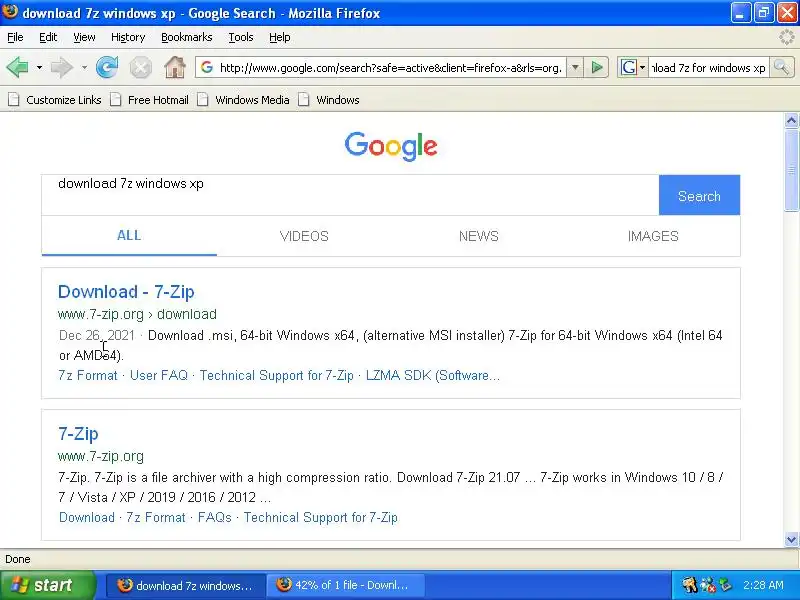800x600 pixels.
Task: Switch to the NEWS tab
Action: click(479, 236)
